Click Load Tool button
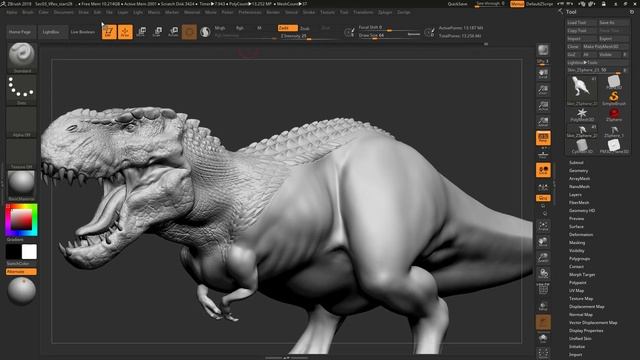The width and height of the screenshot is (640, 360). coord(581,22)
